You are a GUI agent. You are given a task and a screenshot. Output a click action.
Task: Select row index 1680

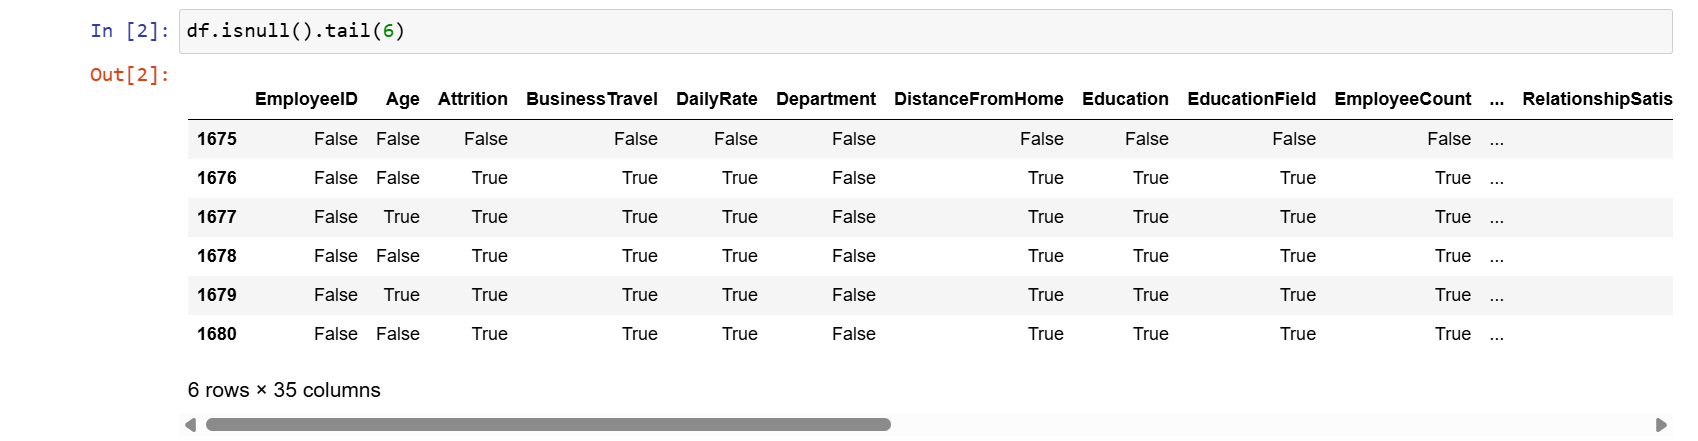tap(217, 334)
